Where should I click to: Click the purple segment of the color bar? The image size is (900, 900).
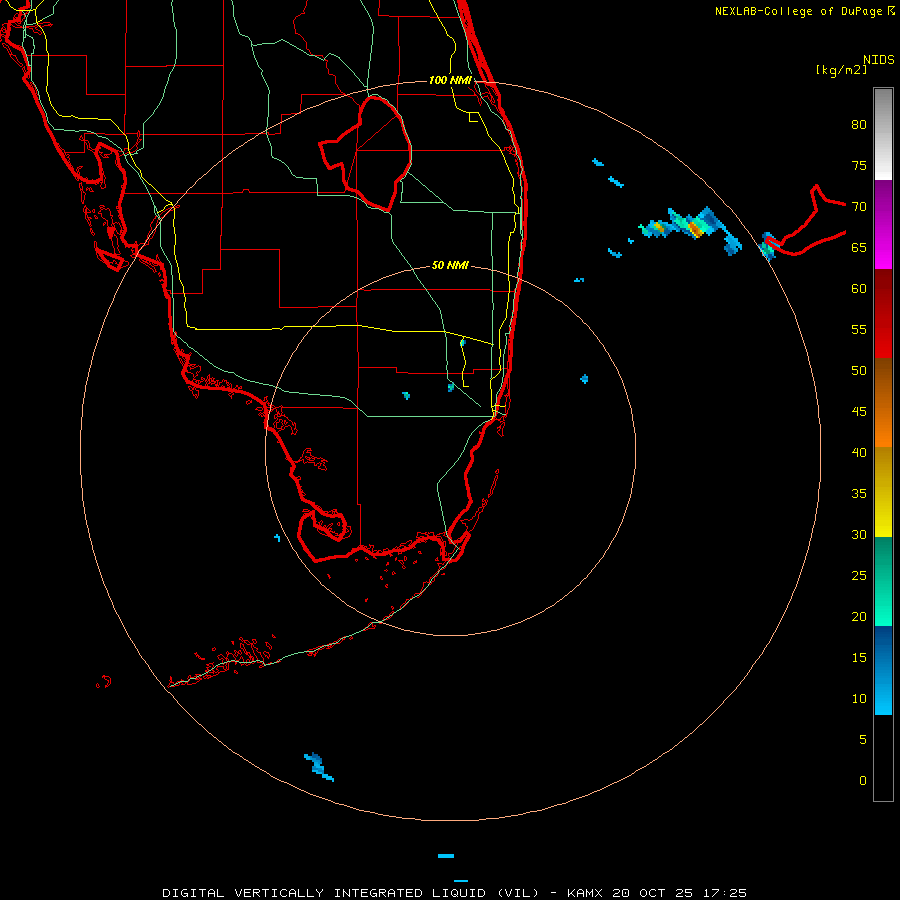click(883, 224)
